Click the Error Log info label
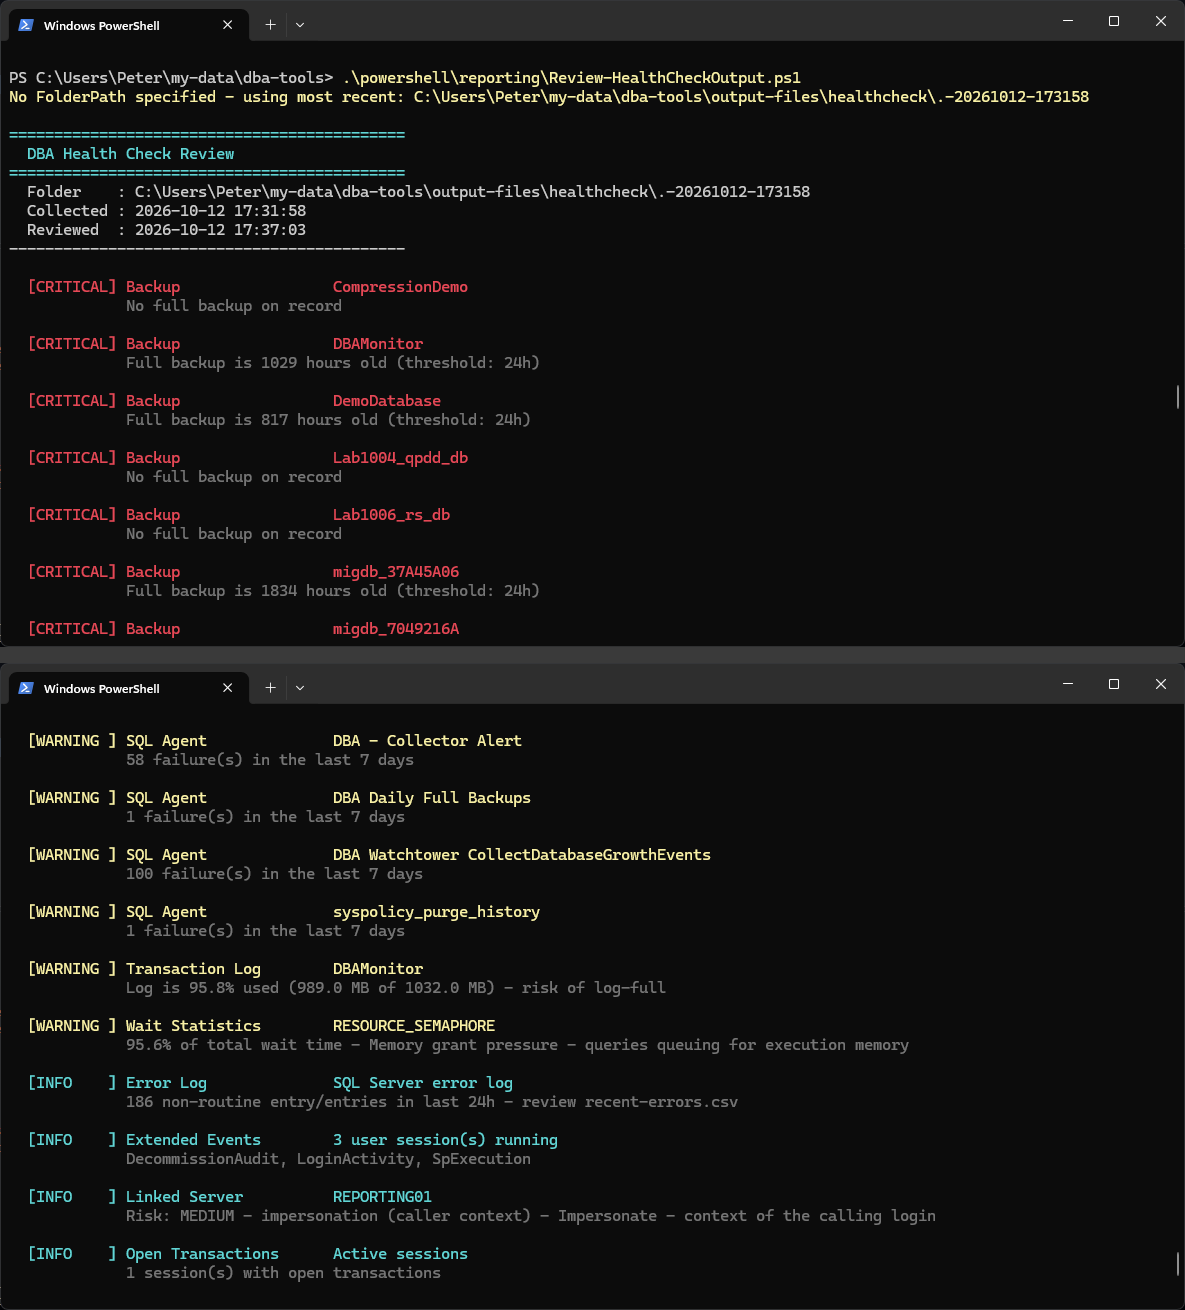Image resolution: width=1185 pixels, height=1310 pixels. [166, 1083]
